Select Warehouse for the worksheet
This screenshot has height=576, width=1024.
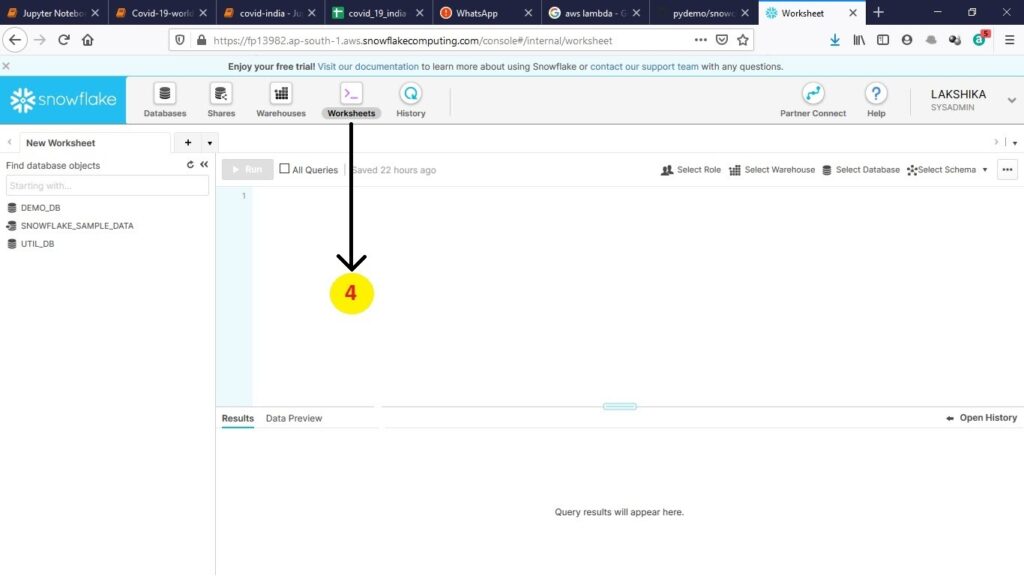coord(772,170)
